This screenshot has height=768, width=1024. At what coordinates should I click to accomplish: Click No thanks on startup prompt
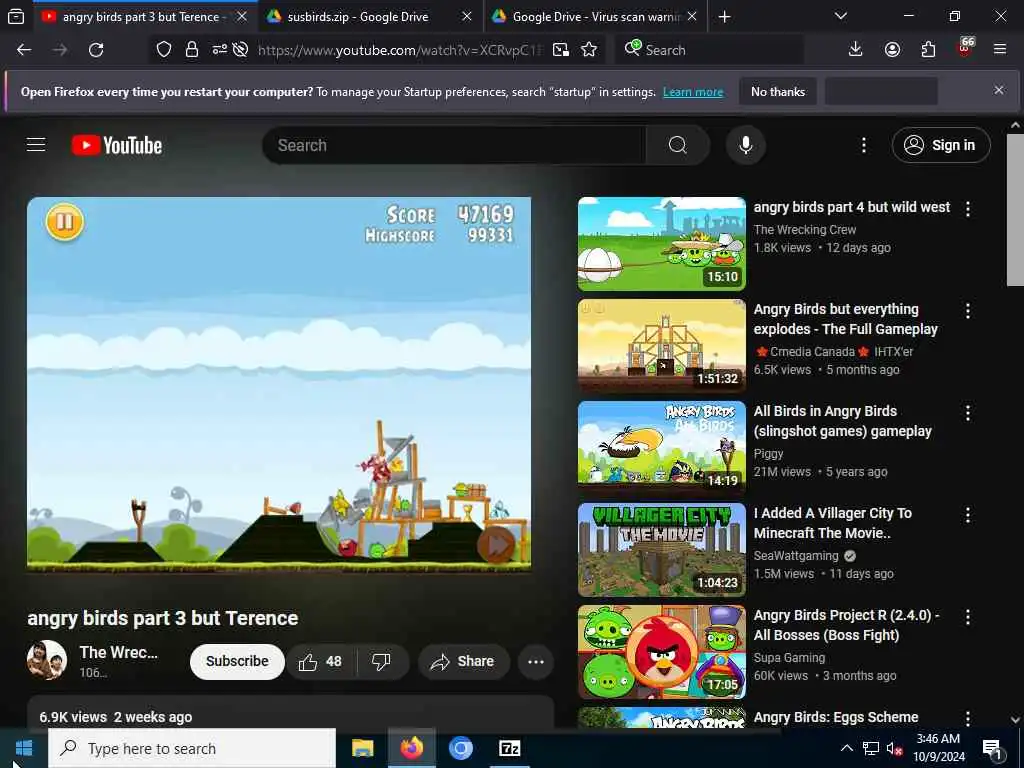tap(778, 91)
